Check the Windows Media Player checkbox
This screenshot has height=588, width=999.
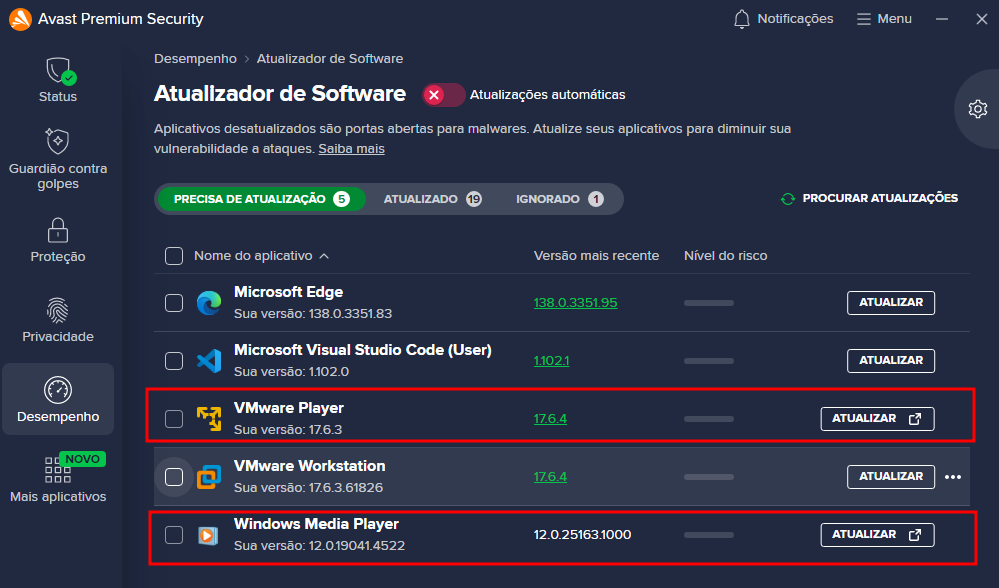[x=174, y=535]
